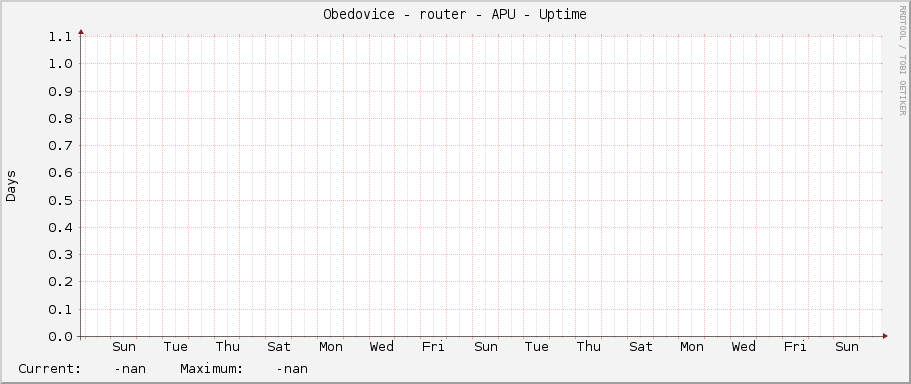Screen dimensions: 911x384
Task: Select the 0.8 y-axis tick label
Action: coord(60,119)
